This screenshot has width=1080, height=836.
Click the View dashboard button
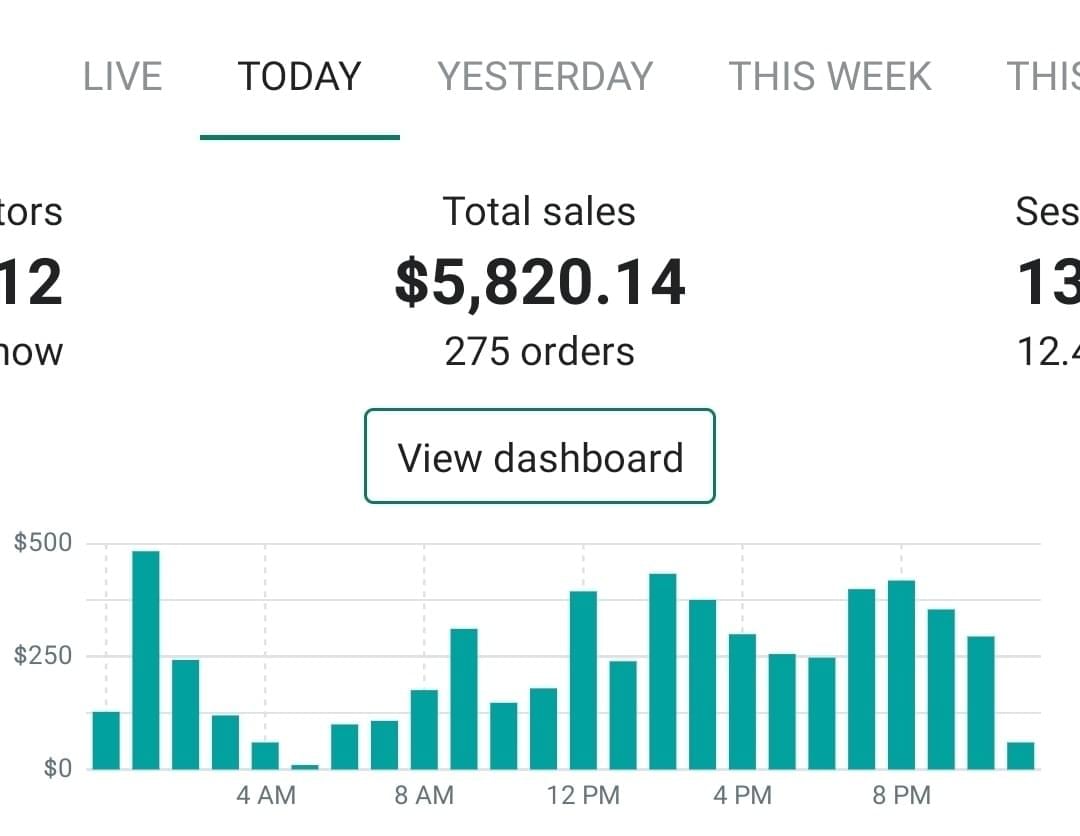(540, 457)
